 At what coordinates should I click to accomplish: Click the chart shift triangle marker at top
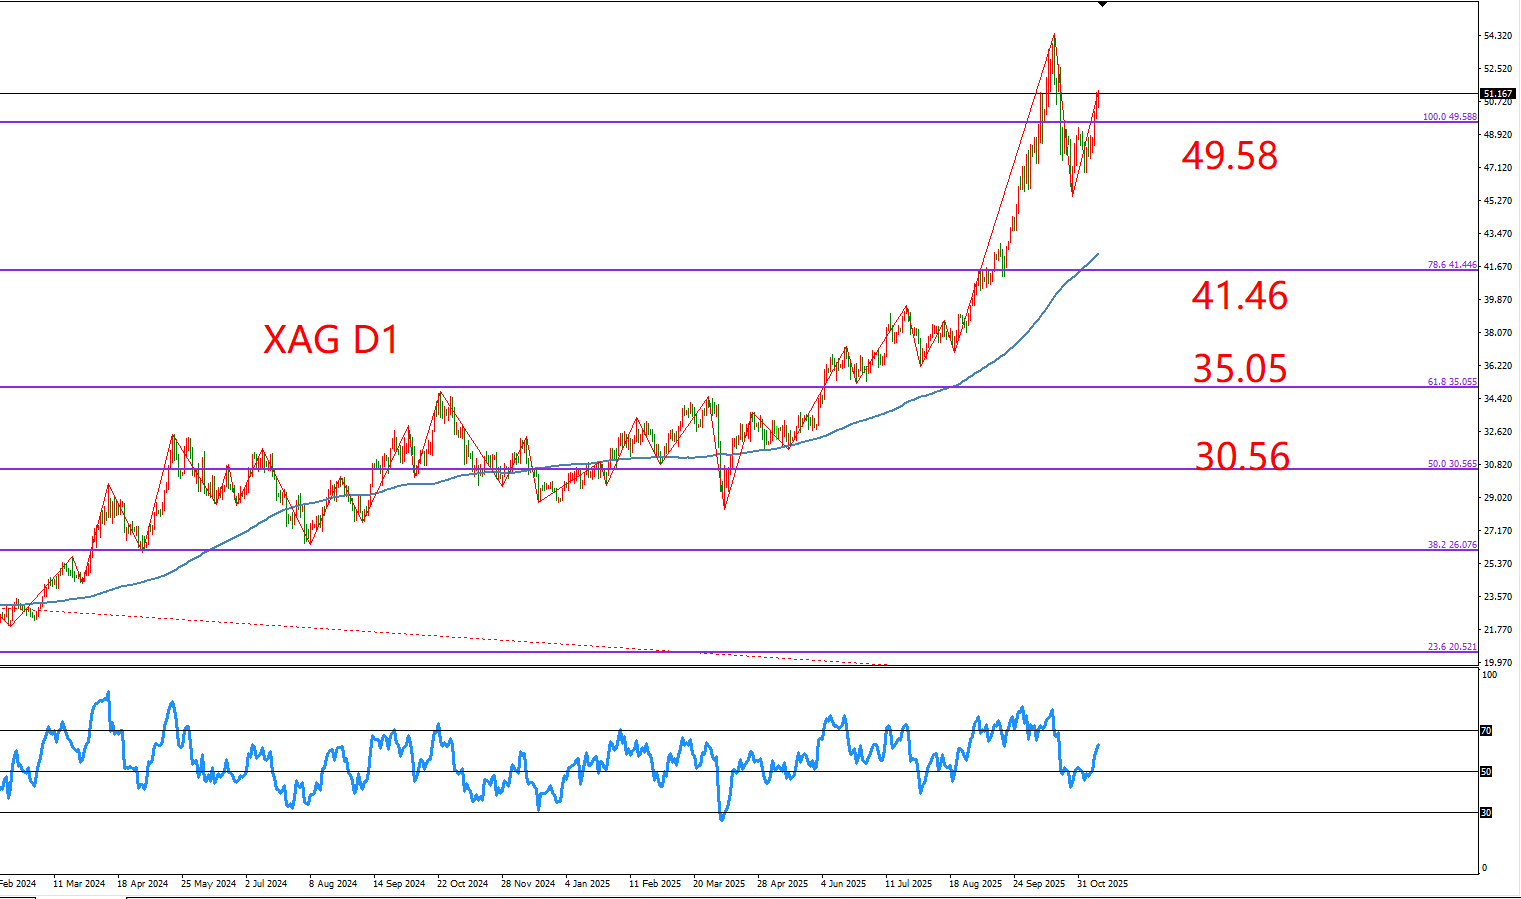[x=1102, y=5]
